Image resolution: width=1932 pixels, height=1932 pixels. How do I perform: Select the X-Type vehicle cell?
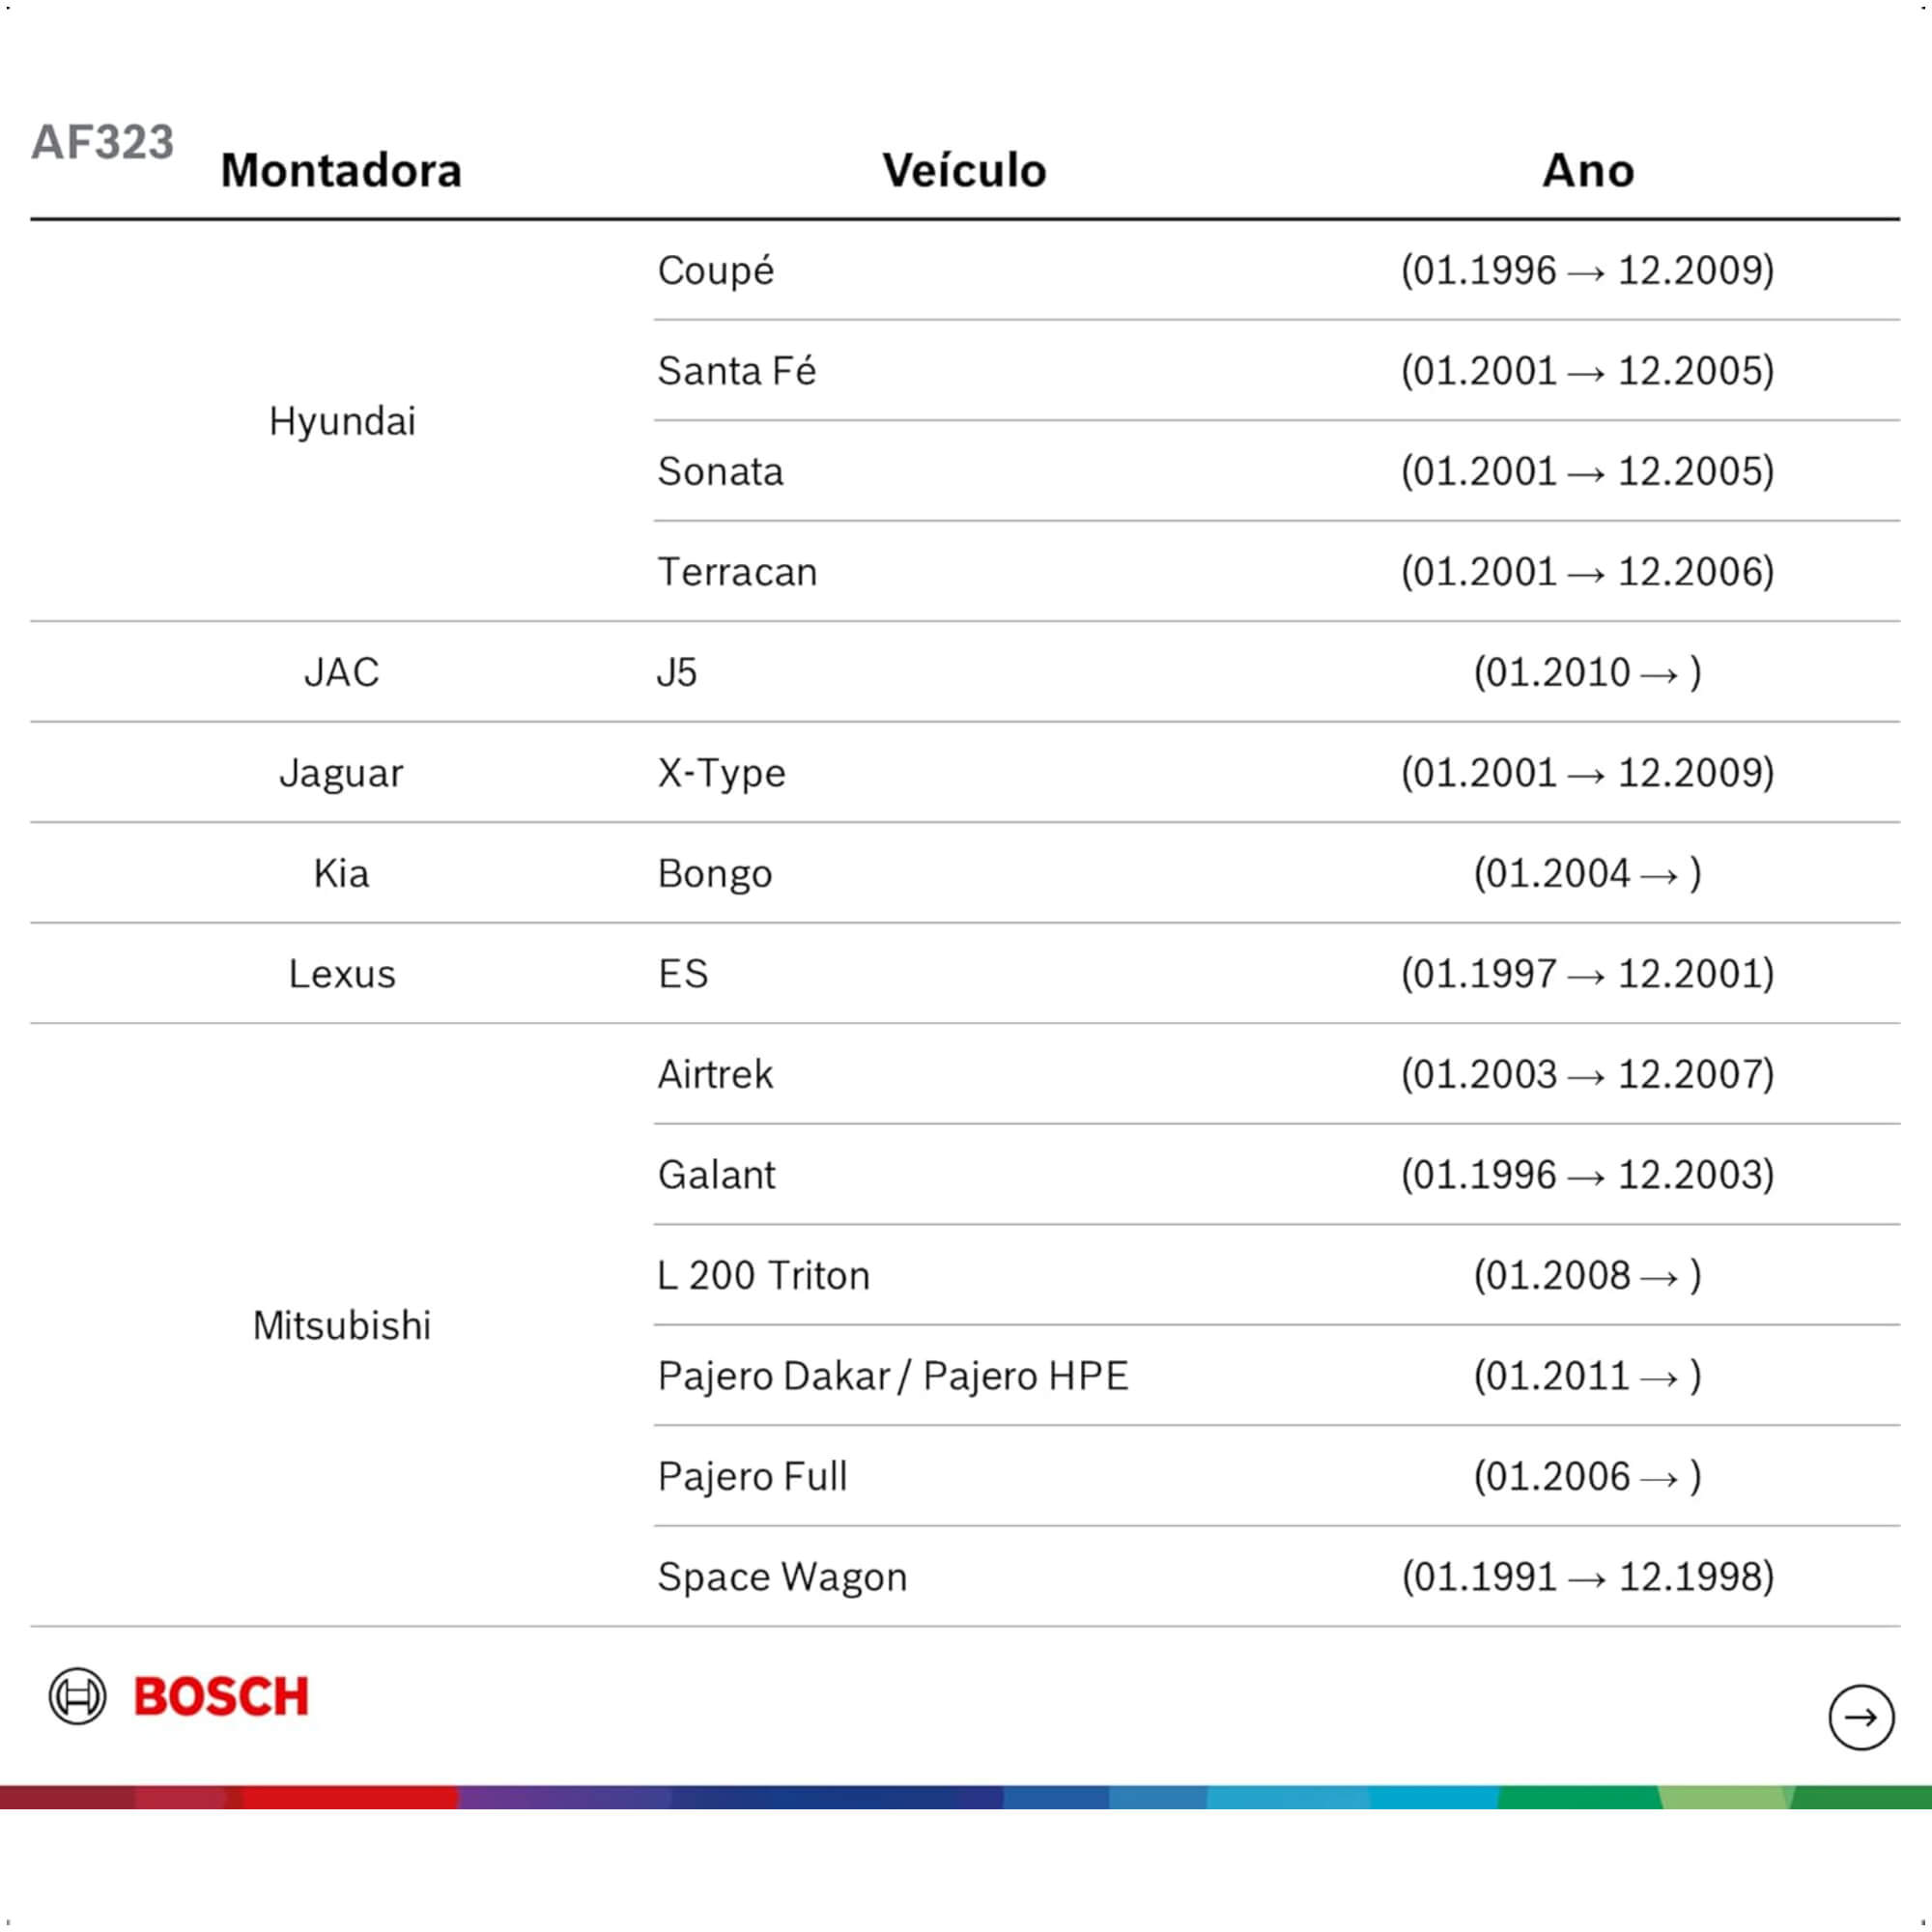click(721, 773)
